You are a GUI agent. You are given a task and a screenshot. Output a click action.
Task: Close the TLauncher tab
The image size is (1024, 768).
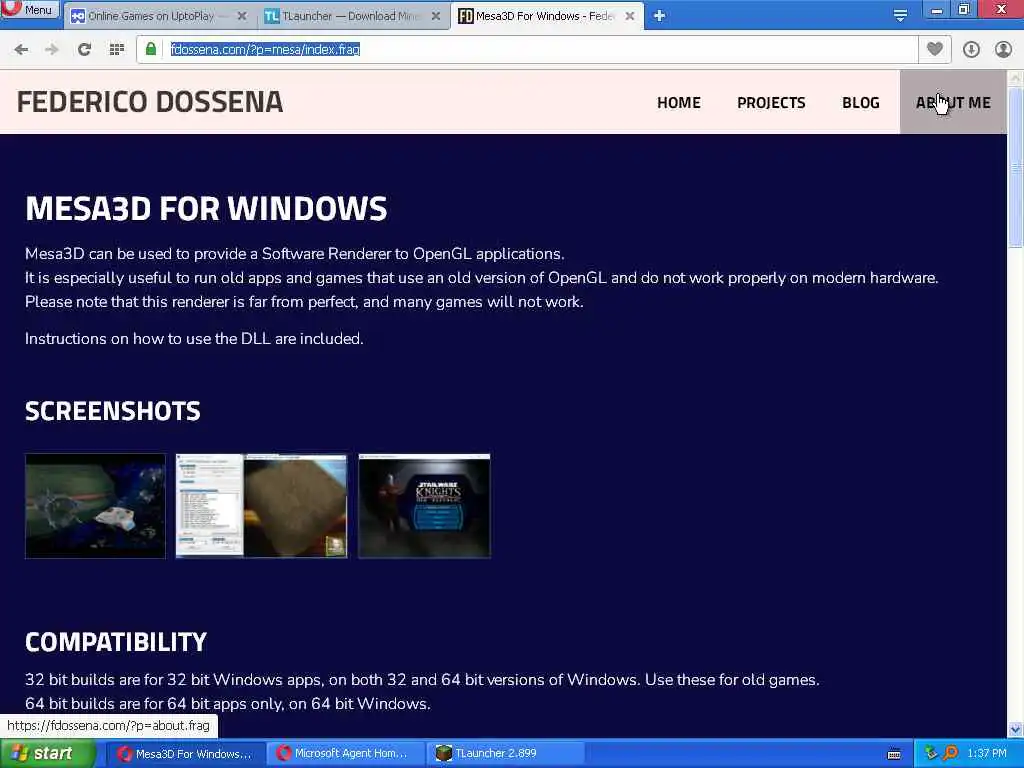[436, 16]
